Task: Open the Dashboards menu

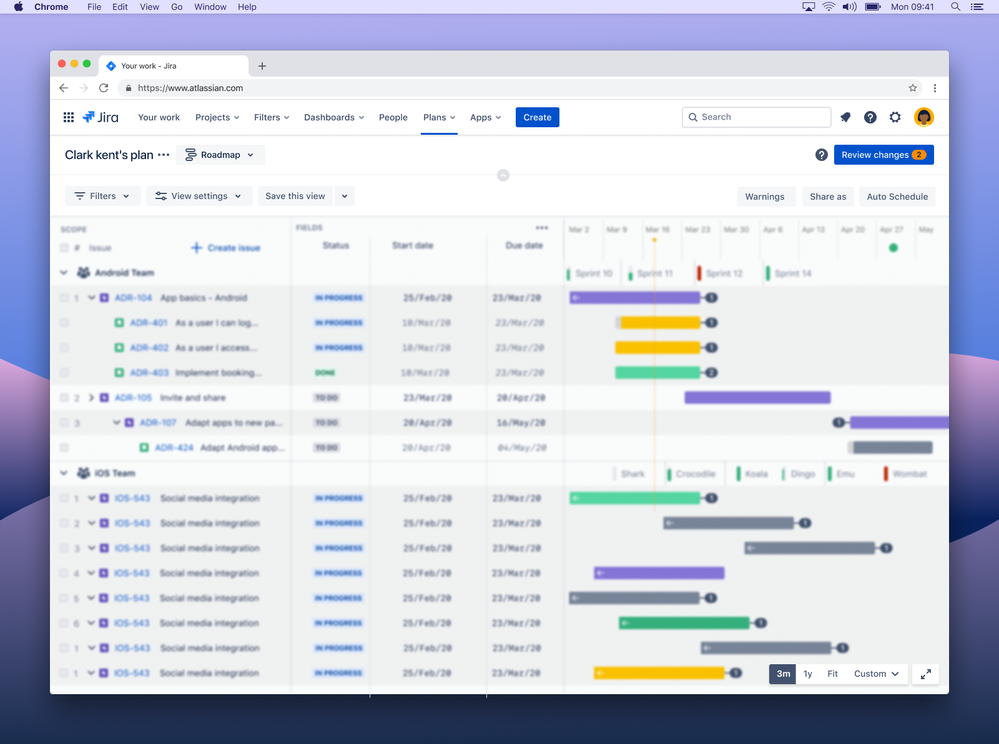Action: [x=334, y=117]
